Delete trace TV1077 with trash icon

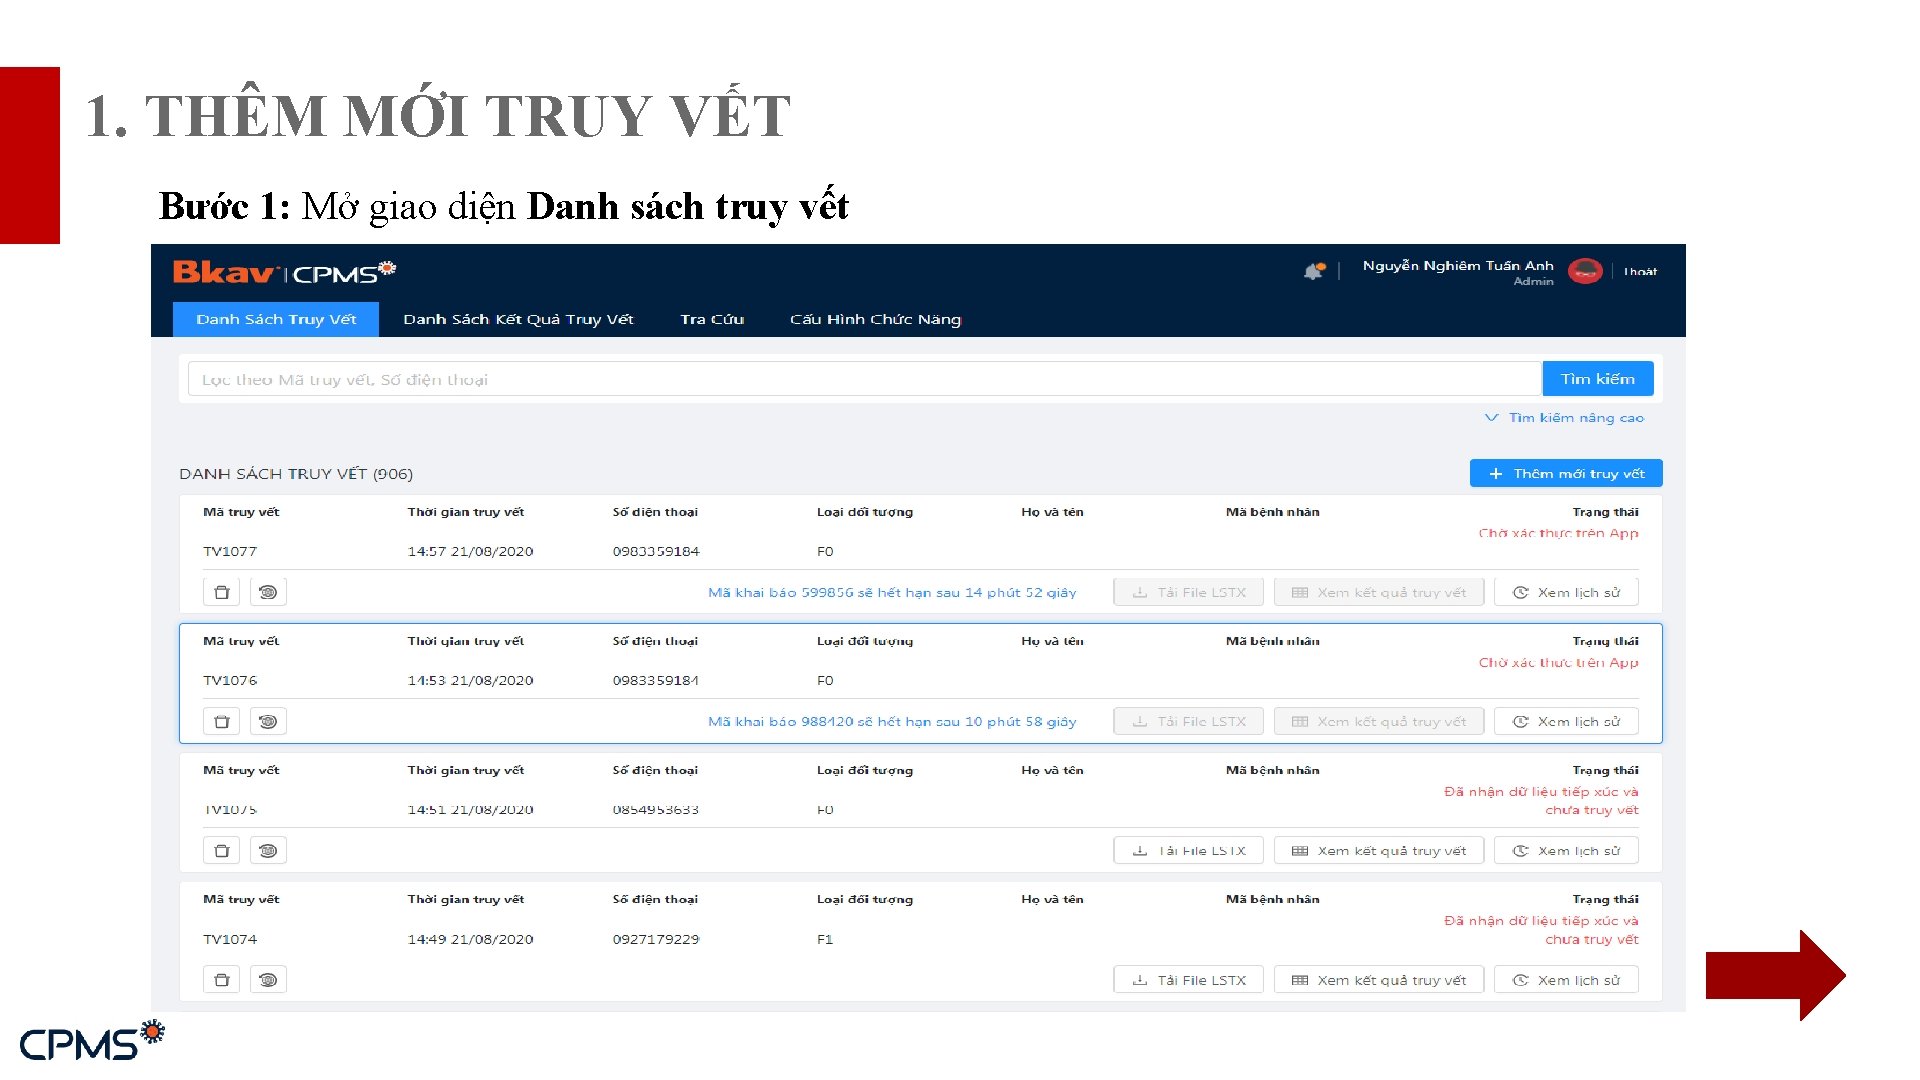[222, 592]
